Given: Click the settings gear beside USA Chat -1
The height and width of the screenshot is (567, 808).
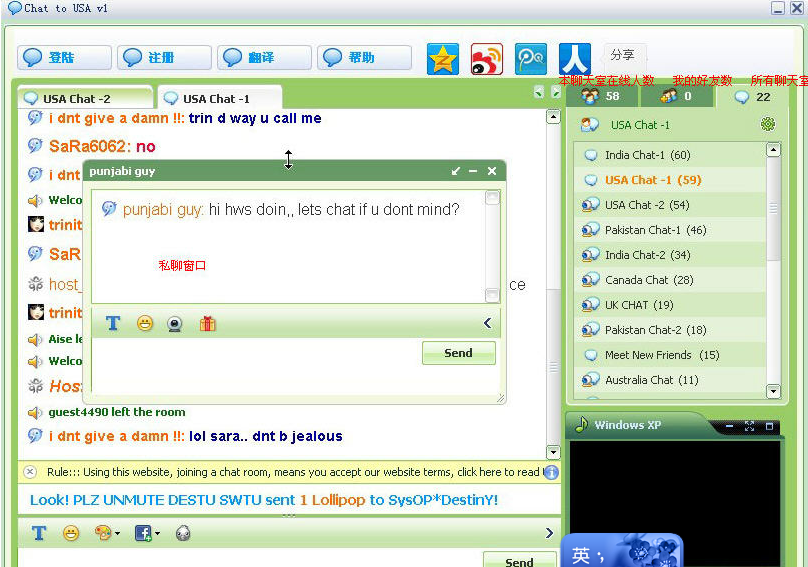Looking at the screenshot, I should 767,125.
